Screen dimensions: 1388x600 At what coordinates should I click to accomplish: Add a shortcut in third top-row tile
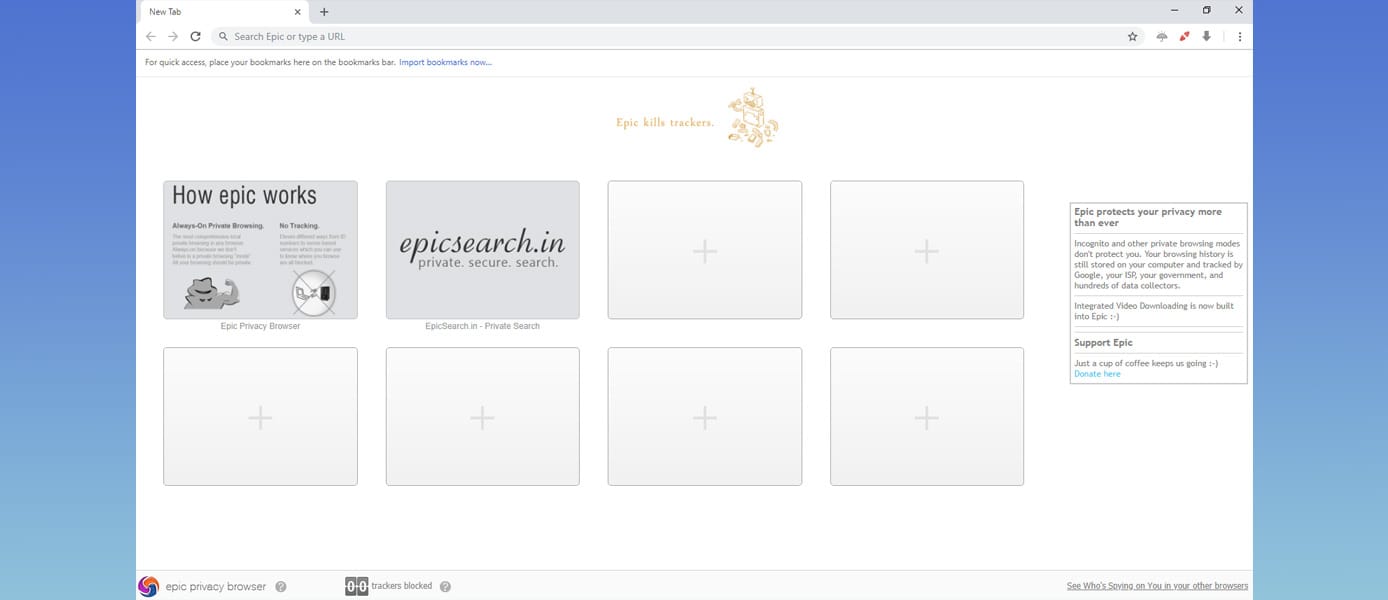click(705, 250)
